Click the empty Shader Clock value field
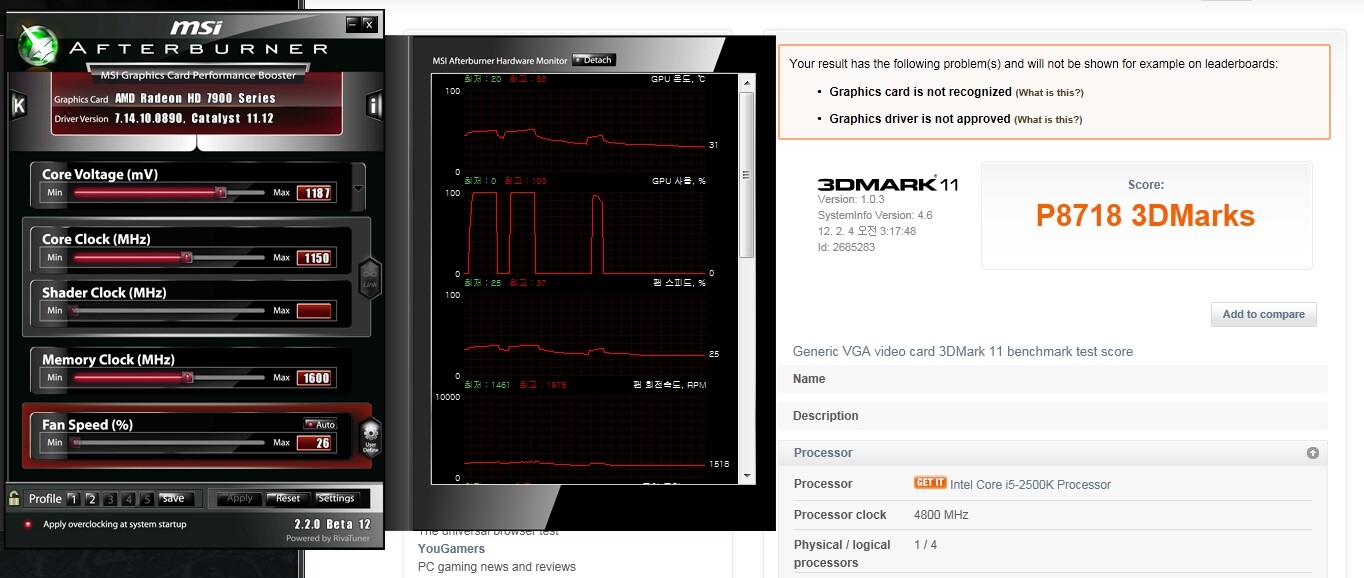This screenshot has height=578, width=1364. coord(314,311)
